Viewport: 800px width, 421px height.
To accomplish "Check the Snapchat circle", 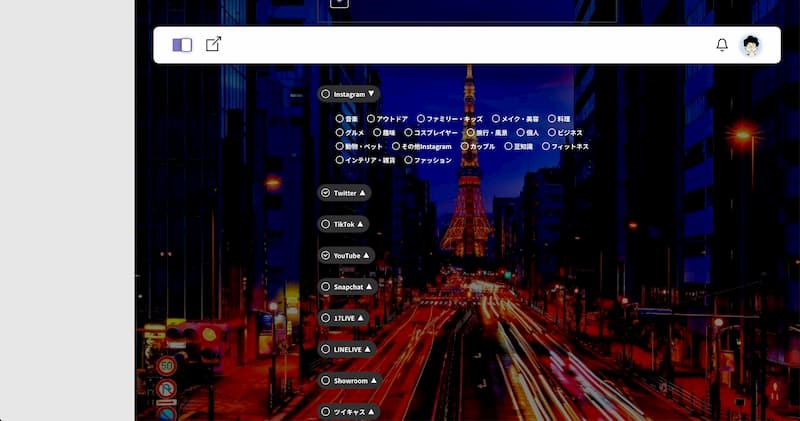I will point(326,287).
